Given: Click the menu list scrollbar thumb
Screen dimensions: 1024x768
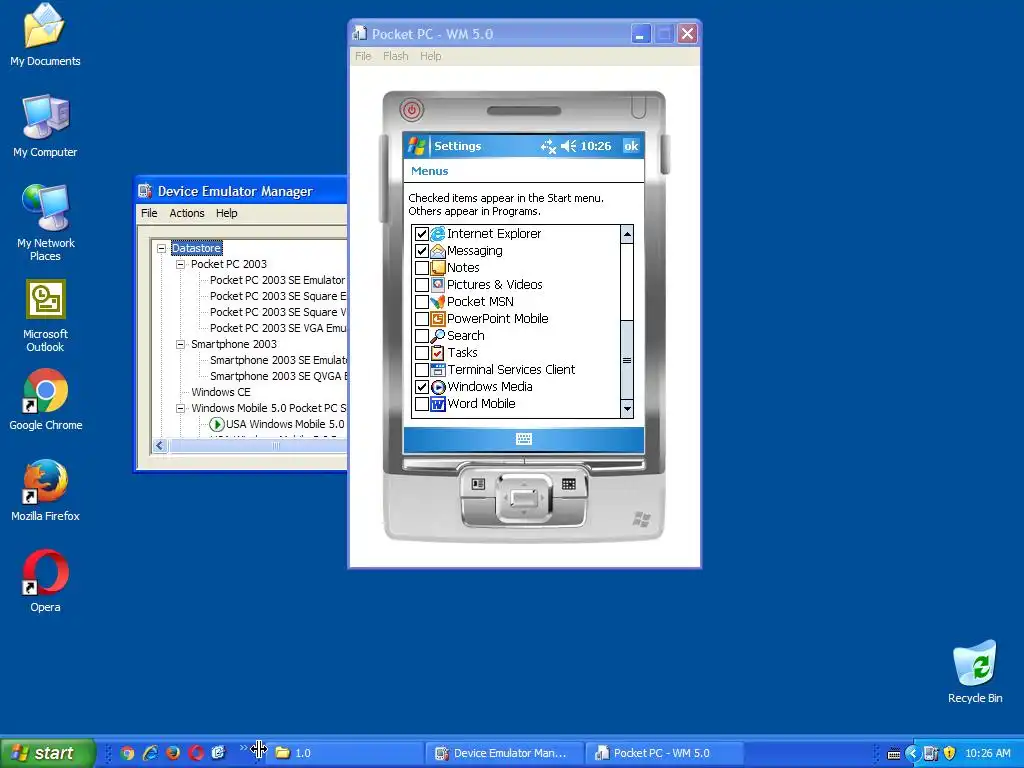Looking at the screenshot, I should [627, 360].
